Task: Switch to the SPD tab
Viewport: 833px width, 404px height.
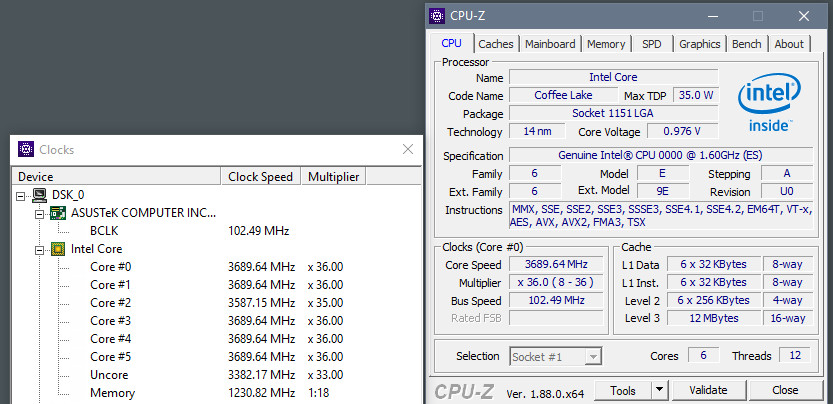Action: (x=652, y=44)
